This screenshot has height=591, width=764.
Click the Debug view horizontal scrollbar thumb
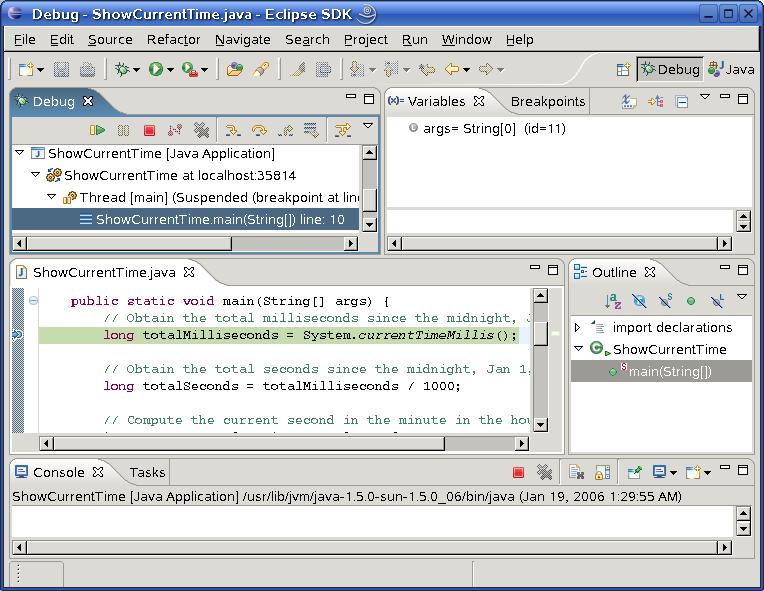coord(130,243)
